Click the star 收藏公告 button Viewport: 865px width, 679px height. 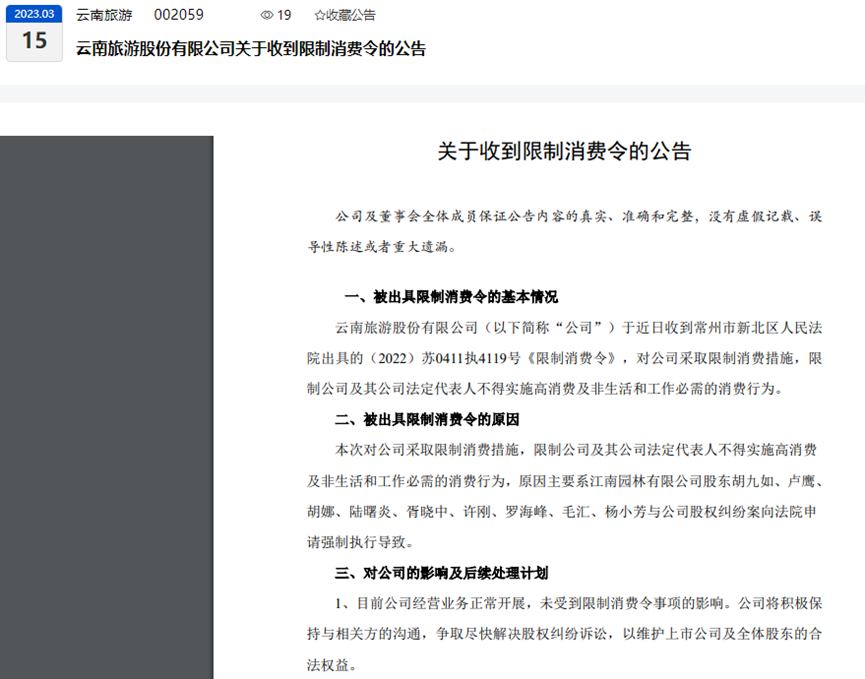pos(345,15)
